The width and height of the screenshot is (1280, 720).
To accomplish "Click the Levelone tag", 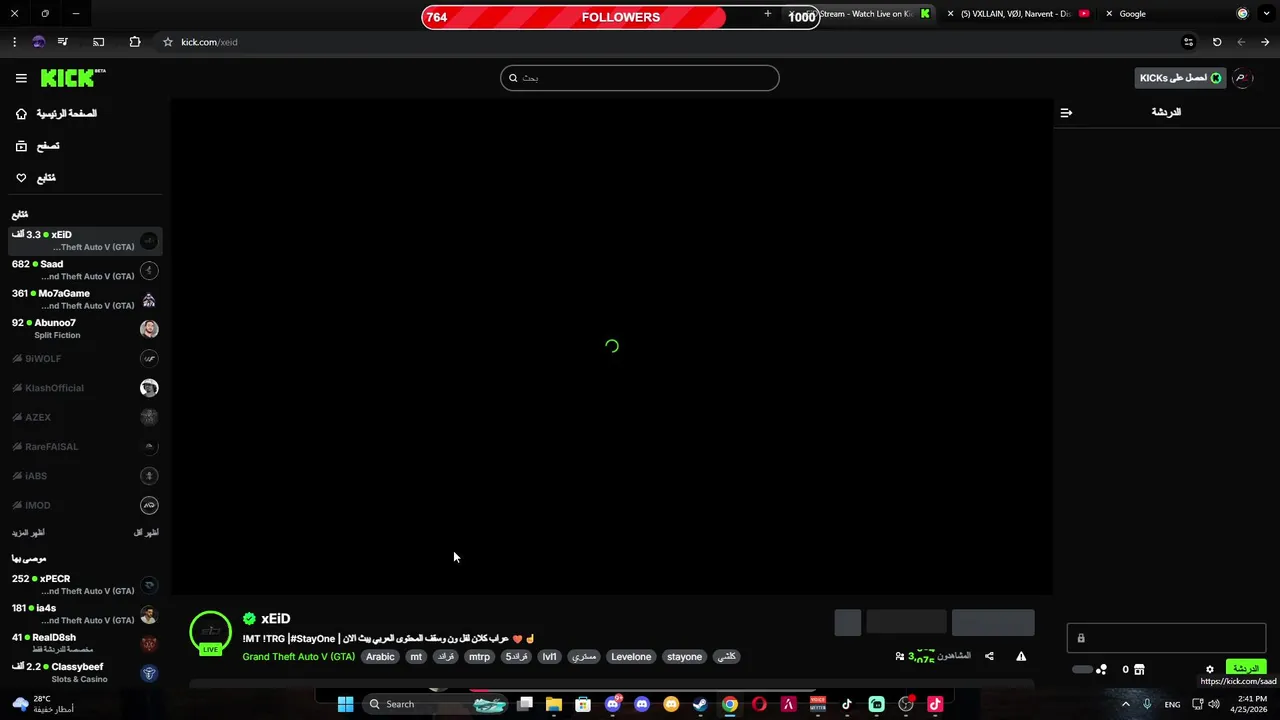I will tap(631, 657).
